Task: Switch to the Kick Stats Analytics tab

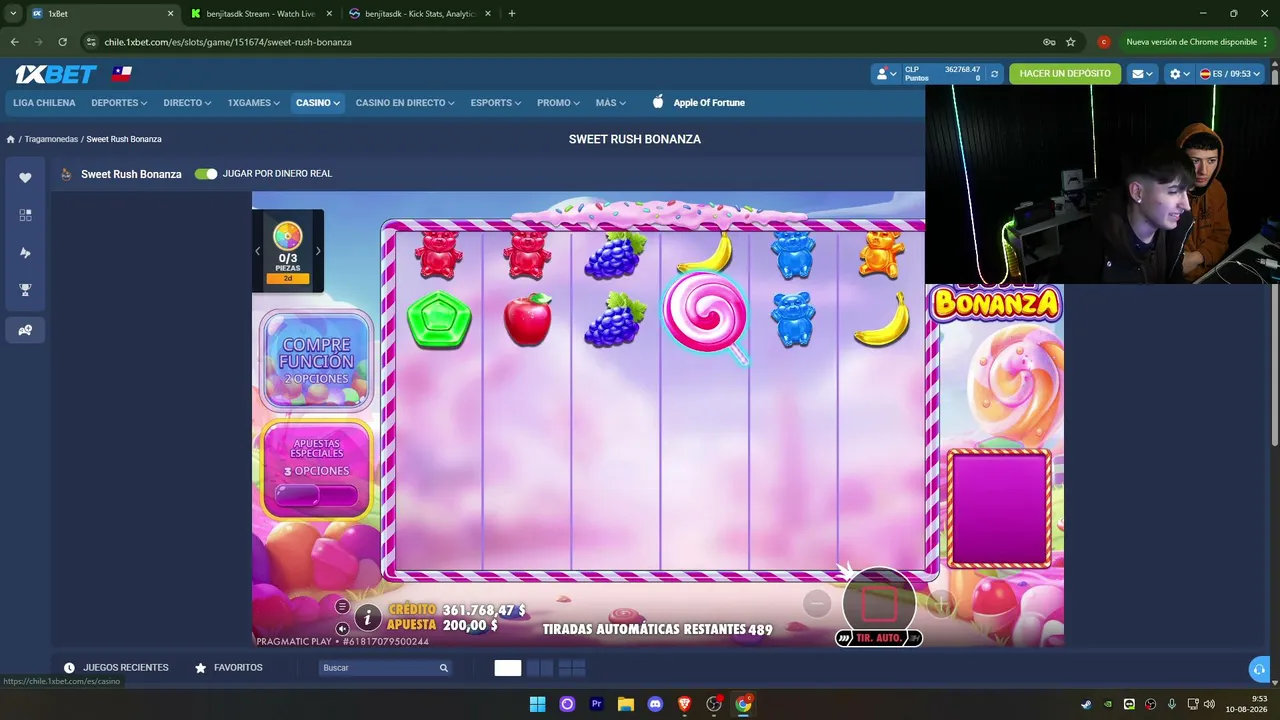Action: point(420,14)
